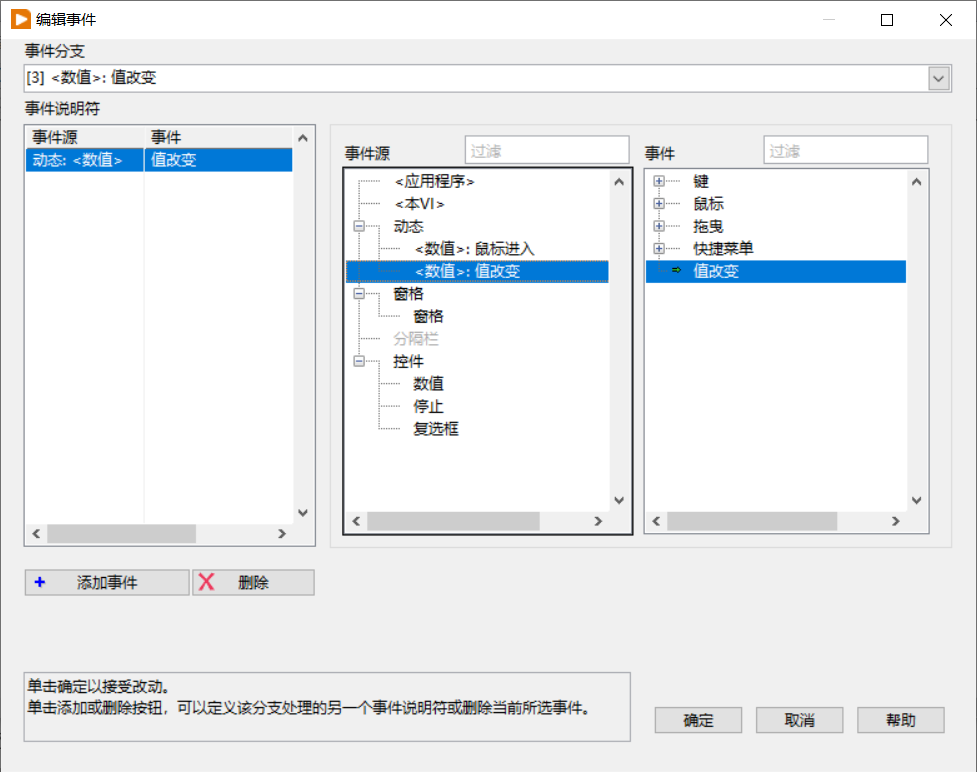Click the 事件 filter input field
This screenshot has width=977, height=772.
pos(845,149)
